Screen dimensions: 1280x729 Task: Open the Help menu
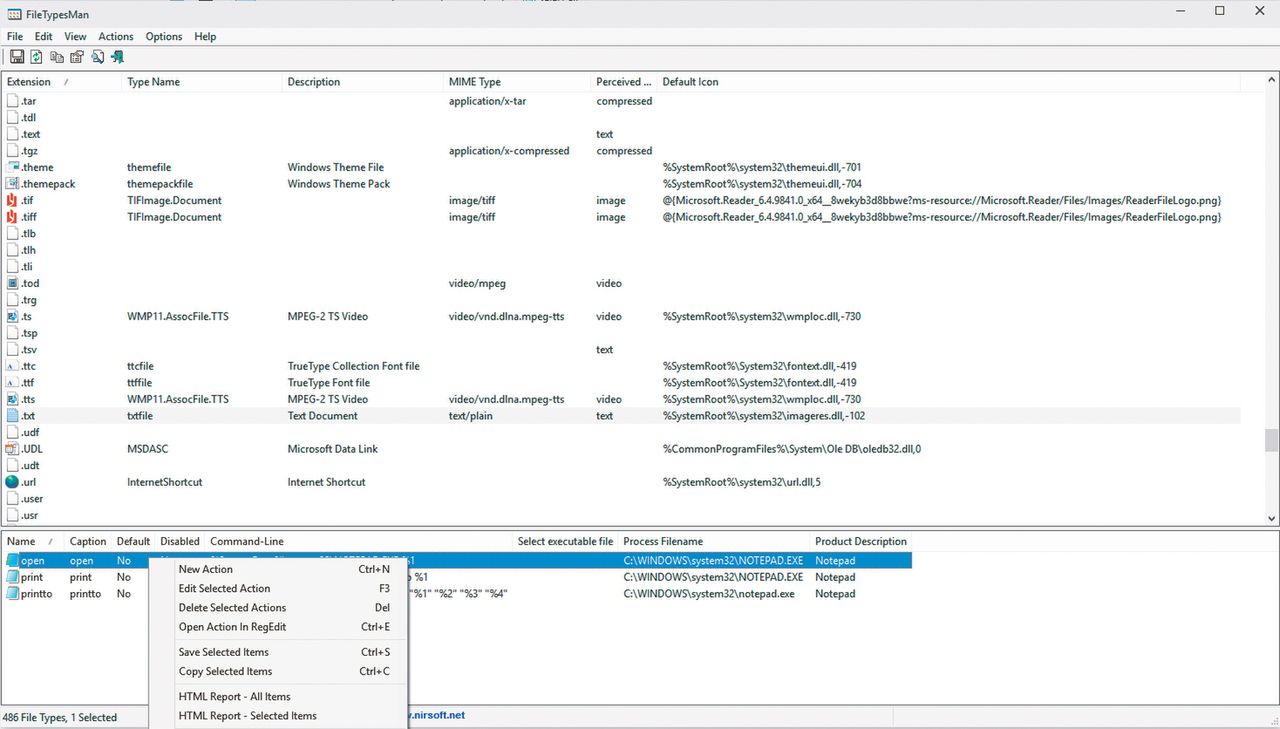click(x=205, y=36)
